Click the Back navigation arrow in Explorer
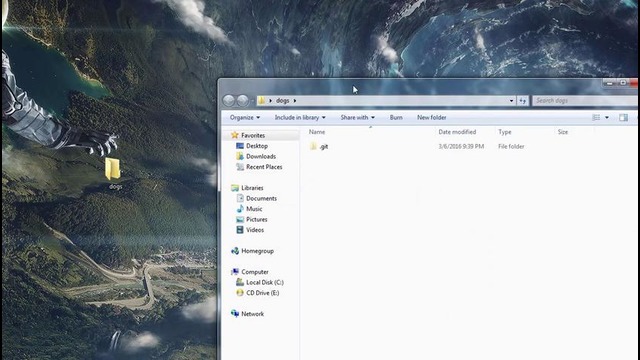 click(x=229, y=100)
